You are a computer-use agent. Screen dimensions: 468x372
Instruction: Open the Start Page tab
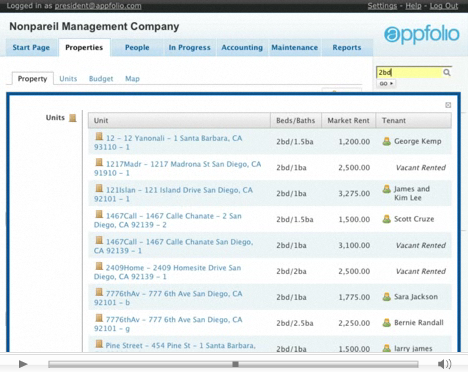click(x=31, y=47)
